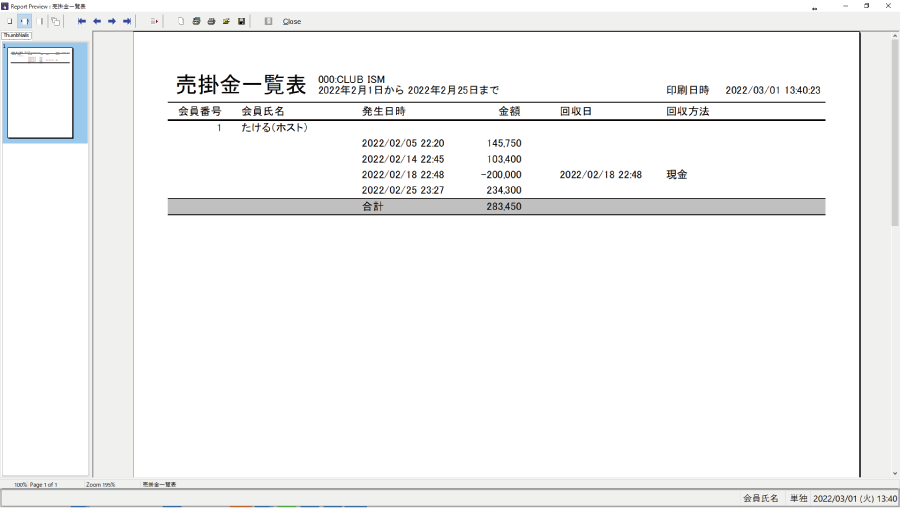Image resolution: width=900 pixels, height=508 pixels.
Task: Click the 売掛金一覧表 report title
Action: (240, 85)
